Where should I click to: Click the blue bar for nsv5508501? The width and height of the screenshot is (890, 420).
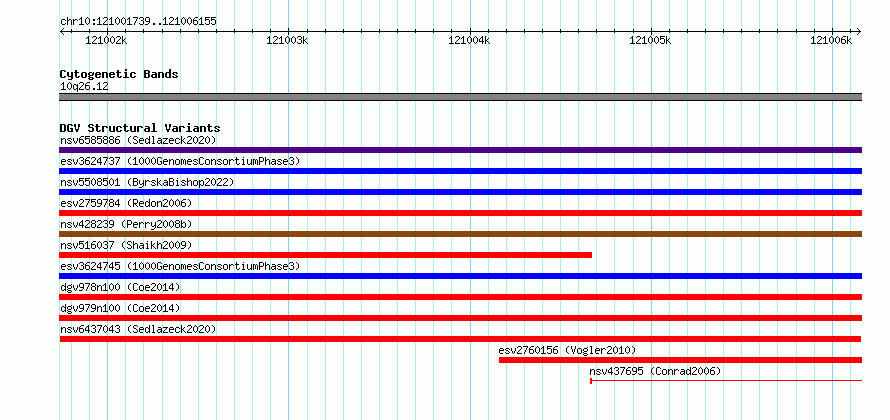(460, 192)
